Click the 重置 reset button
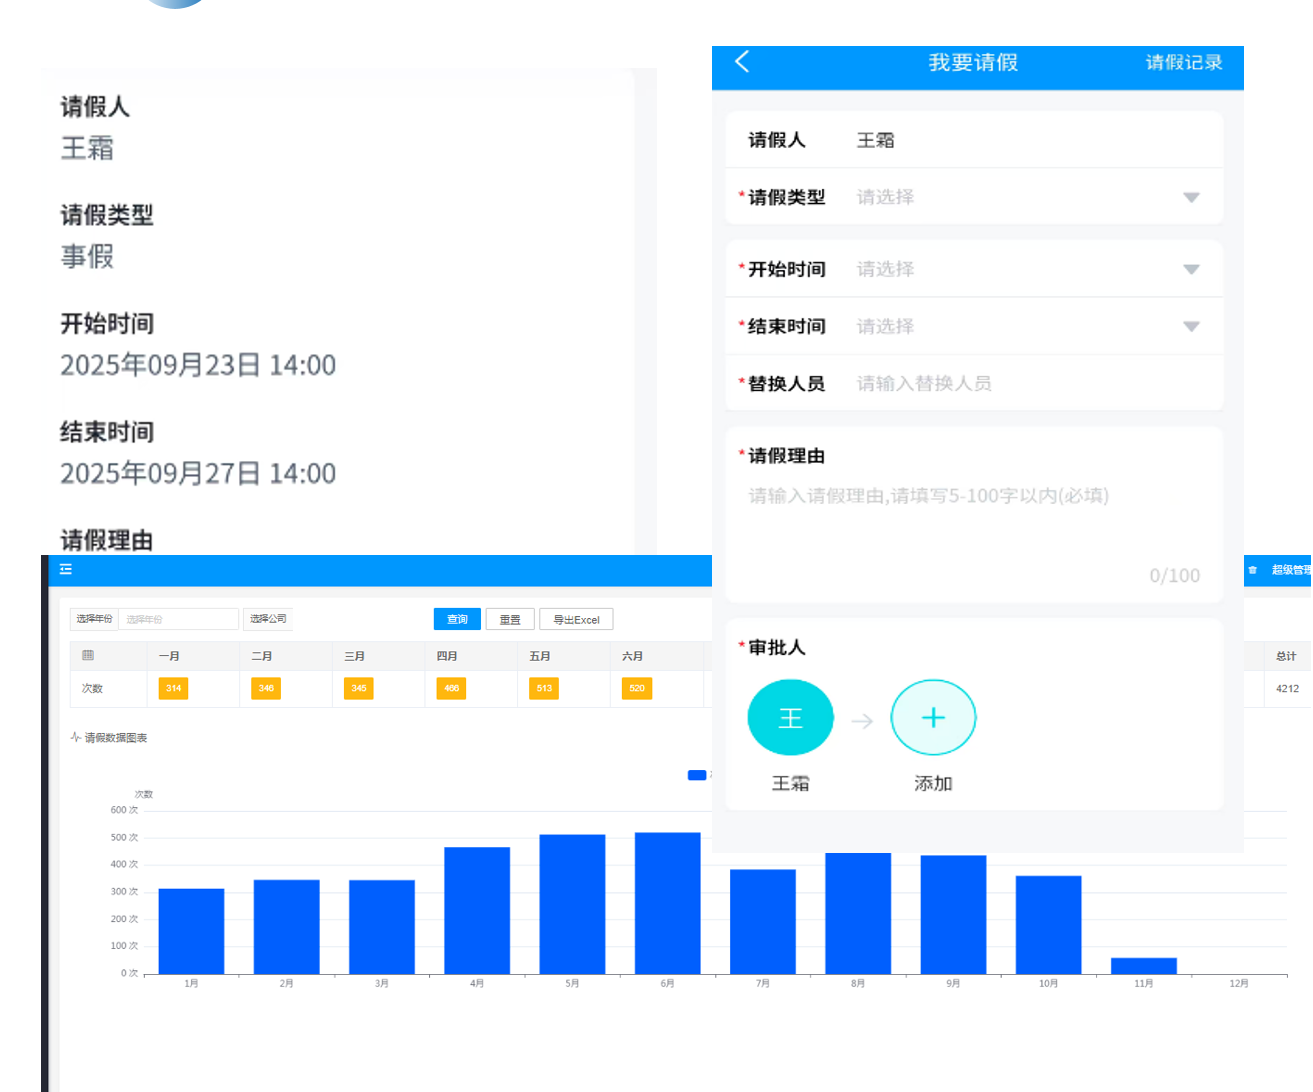The width and height of the screenshot is (1313, 1092). tap(510, 619)
